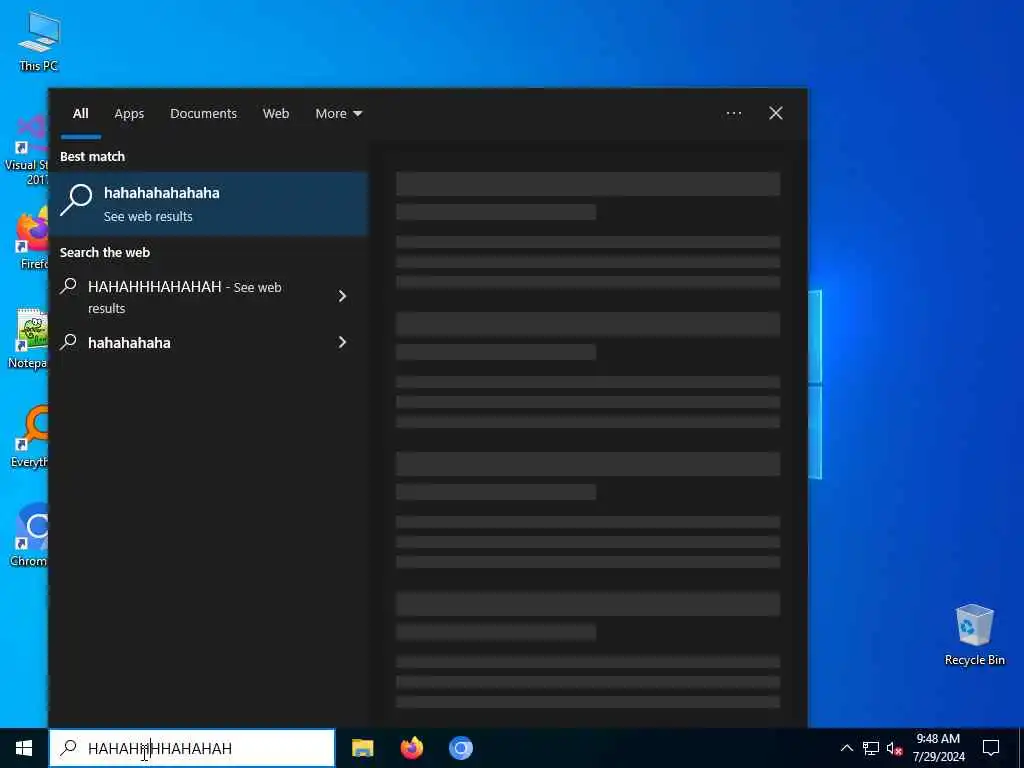
Task: Open the muted volume tray icon
Action: coord(895,748)
